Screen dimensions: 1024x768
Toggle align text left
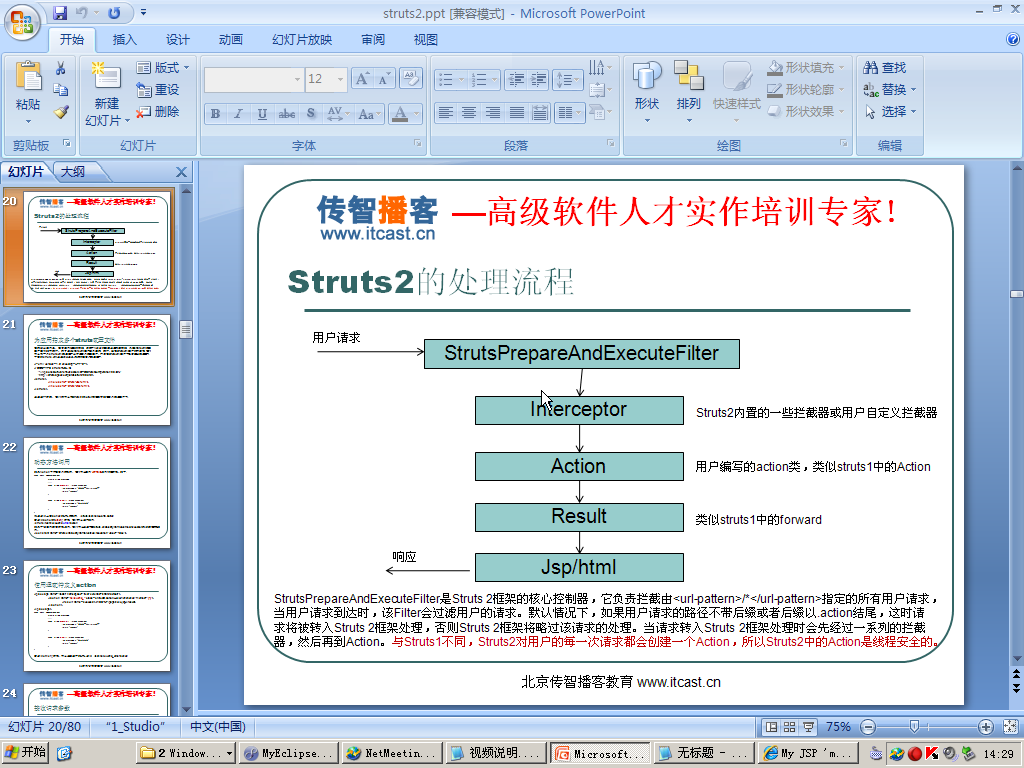point(445,113)
